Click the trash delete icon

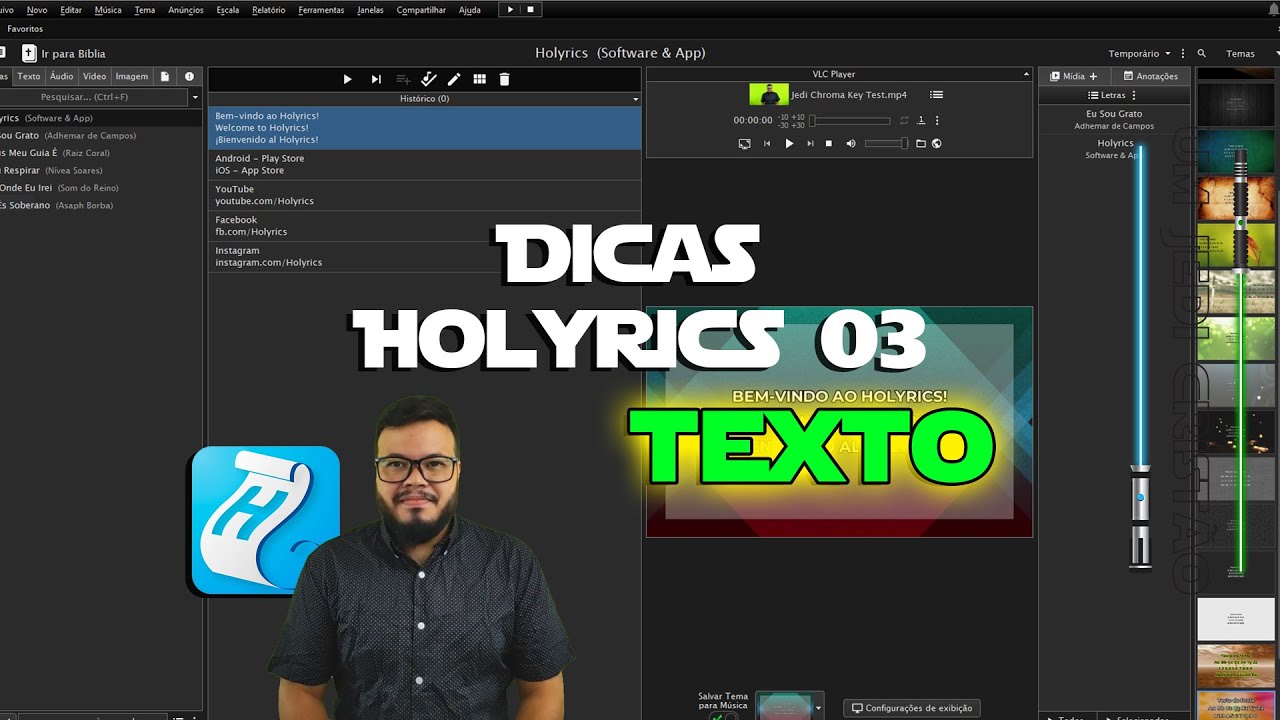point(504,79)
